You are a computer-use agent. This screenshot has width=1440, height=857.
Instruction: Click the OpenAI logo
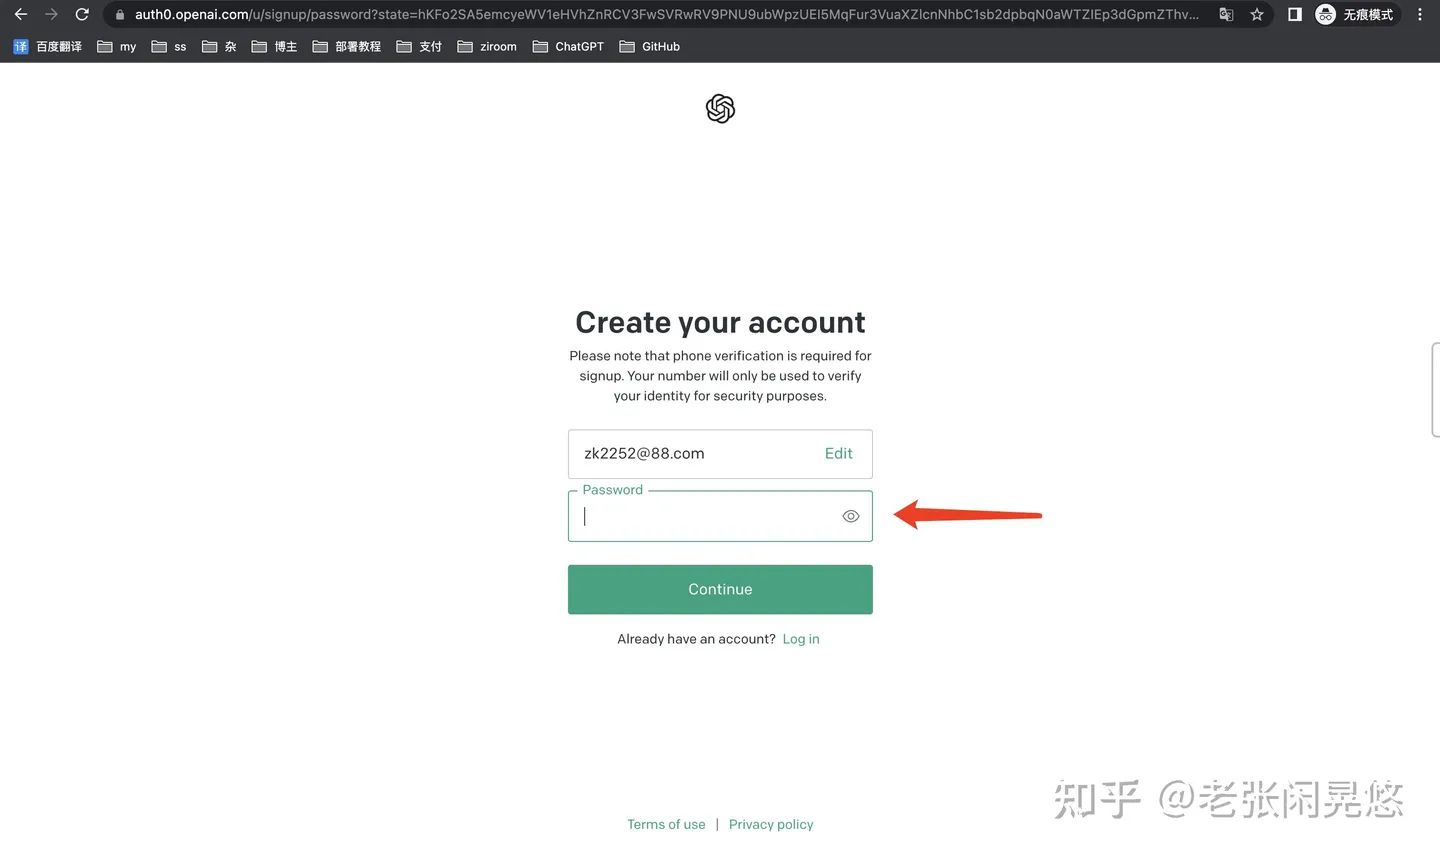click(720, 108)
